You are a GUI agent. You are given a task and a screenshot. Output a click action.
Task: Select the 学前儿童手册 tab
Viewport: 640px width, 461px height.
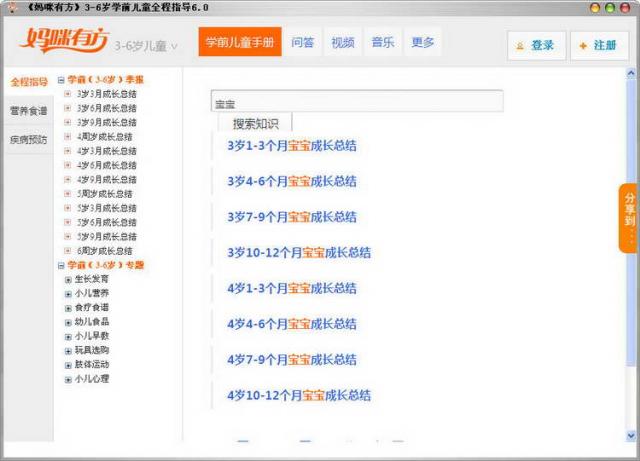(240, 42)
